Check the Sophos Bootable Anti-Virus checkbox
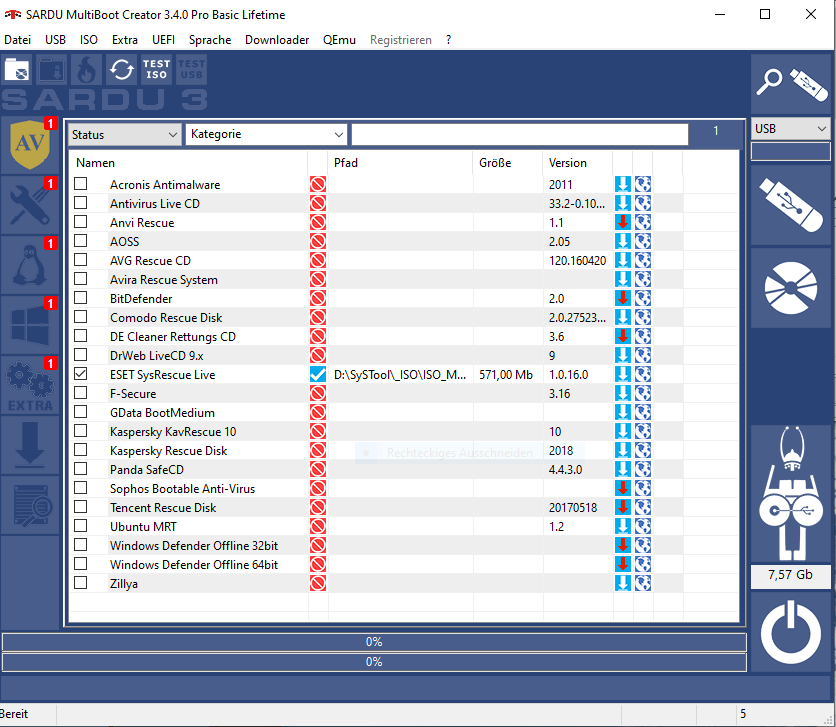 [81, 488]
